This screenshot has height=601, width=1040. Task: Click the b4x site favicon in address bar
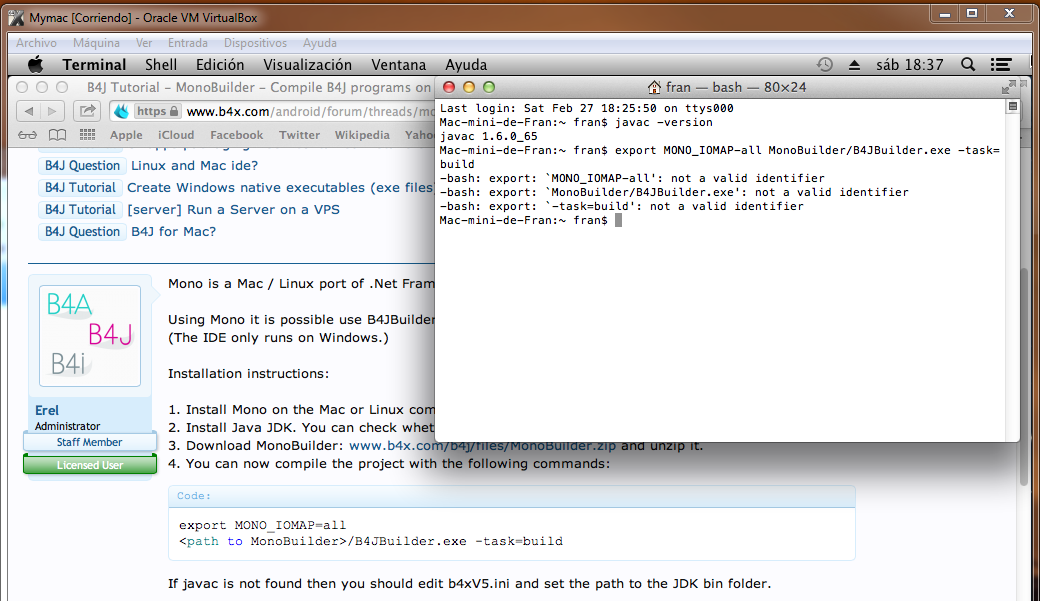click(x=121, y=111)
